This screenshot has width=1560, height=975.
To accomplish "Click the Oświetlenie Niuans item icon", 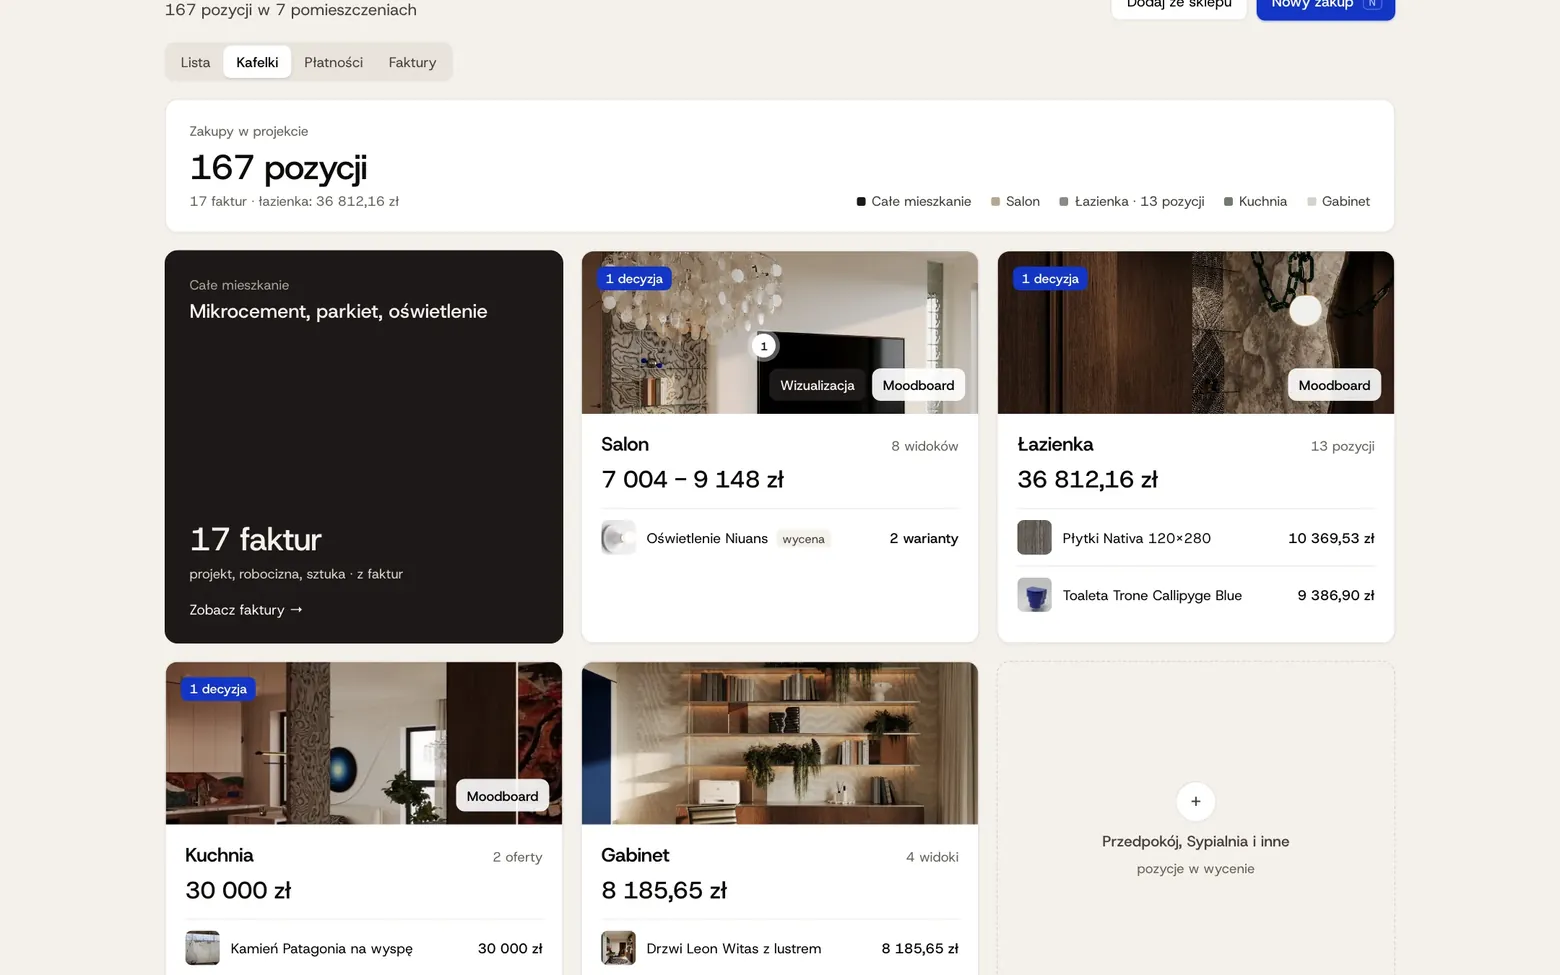I will 618,538.
